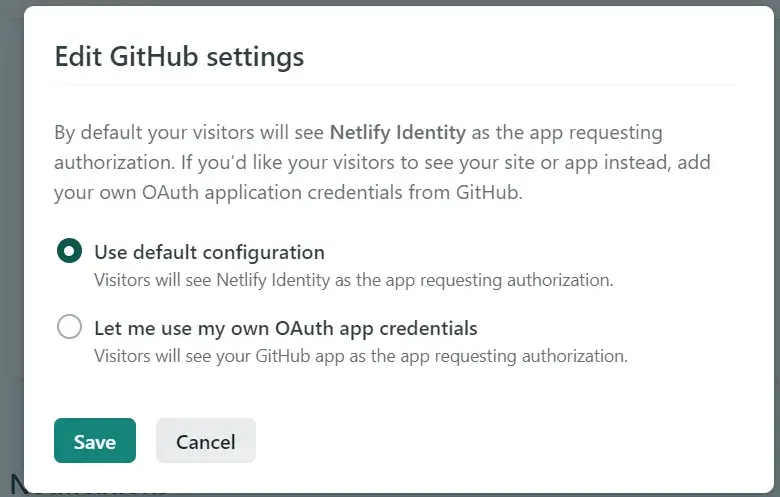Click the divider line under the dialog title
This screenshot has height=497, width=780.
(395, 85)
